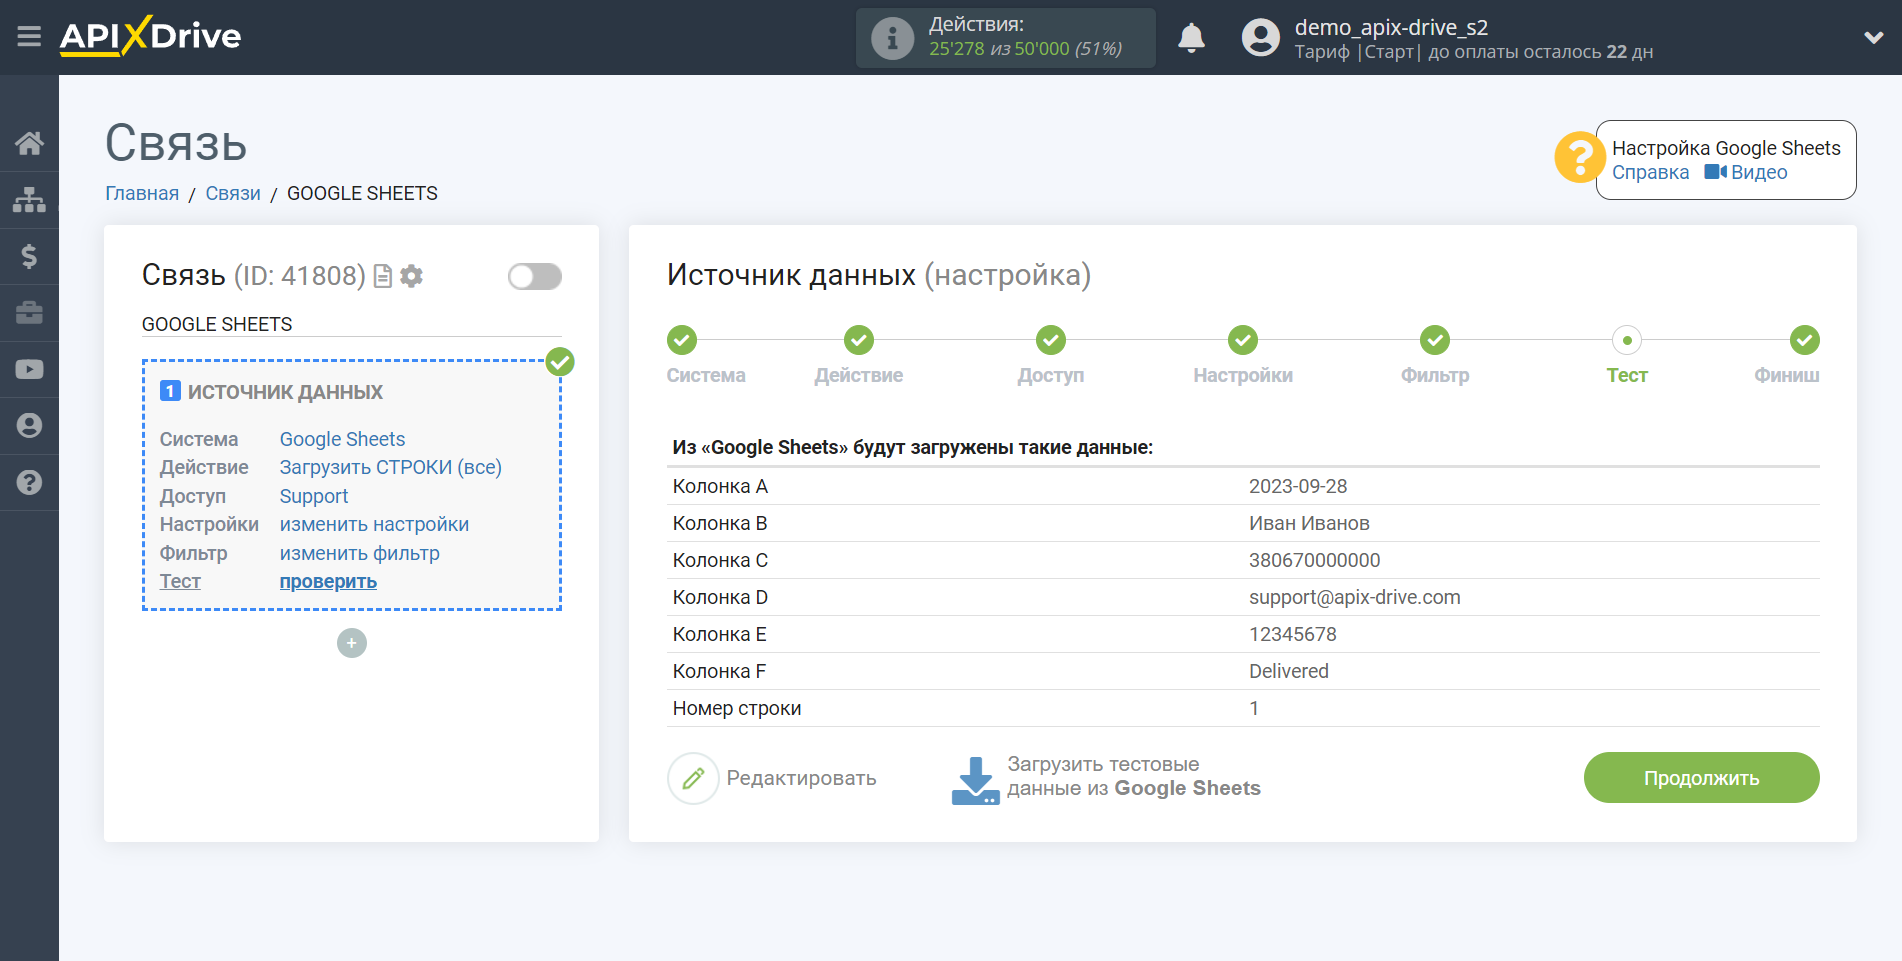1902x961 pixels.
Task: Click the Колонка A row label
Action: tap(720, 486)
